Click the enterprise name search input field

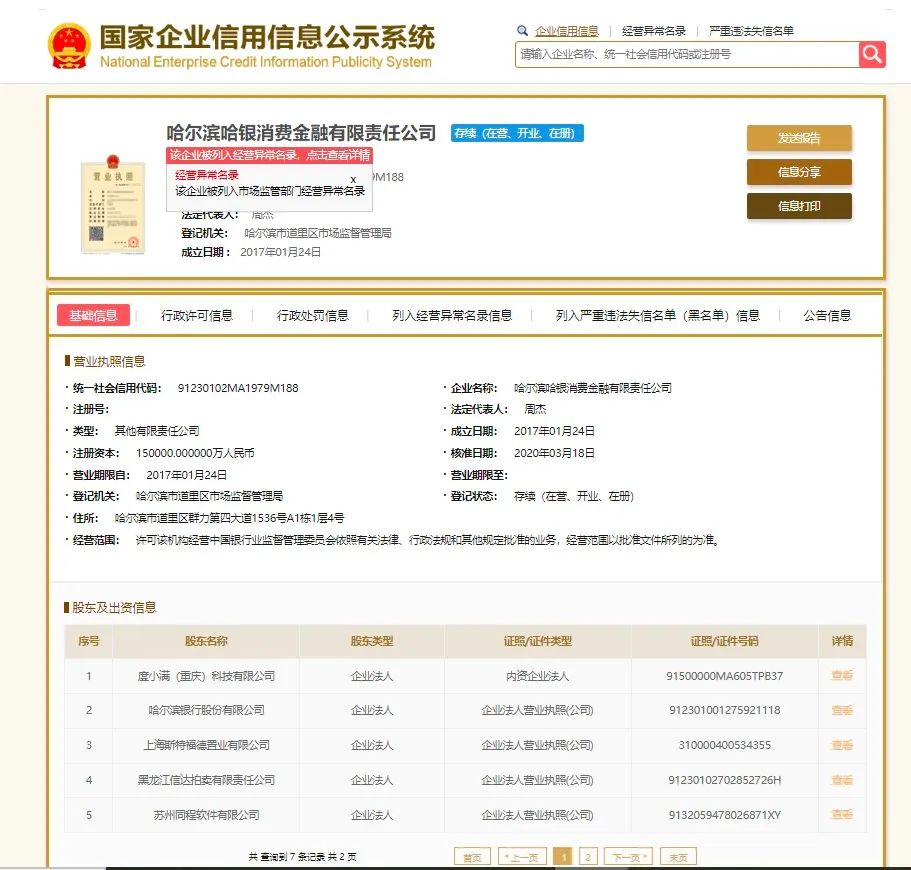[x=687, y=55]
